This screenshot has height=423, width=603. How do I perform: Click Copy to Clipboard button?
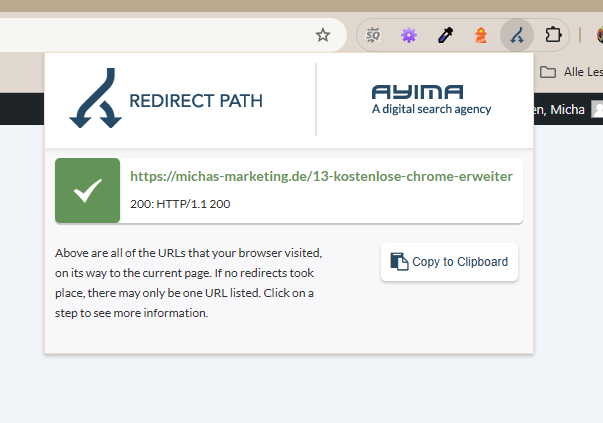tap(449, 262)
